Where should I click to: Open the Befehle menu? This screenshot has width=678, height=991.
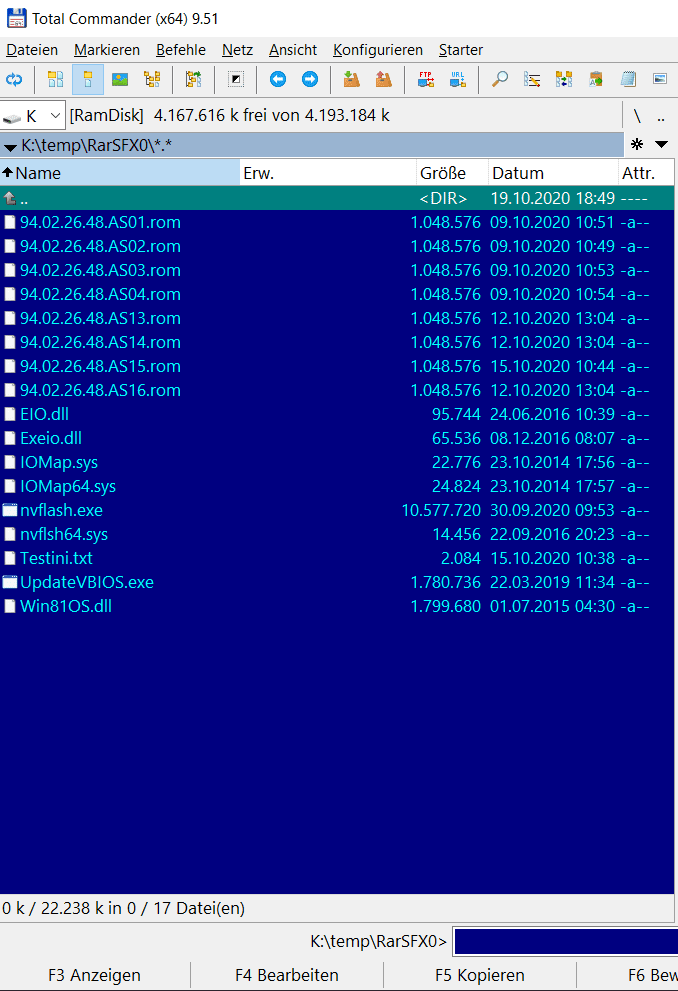pos(181,50)
